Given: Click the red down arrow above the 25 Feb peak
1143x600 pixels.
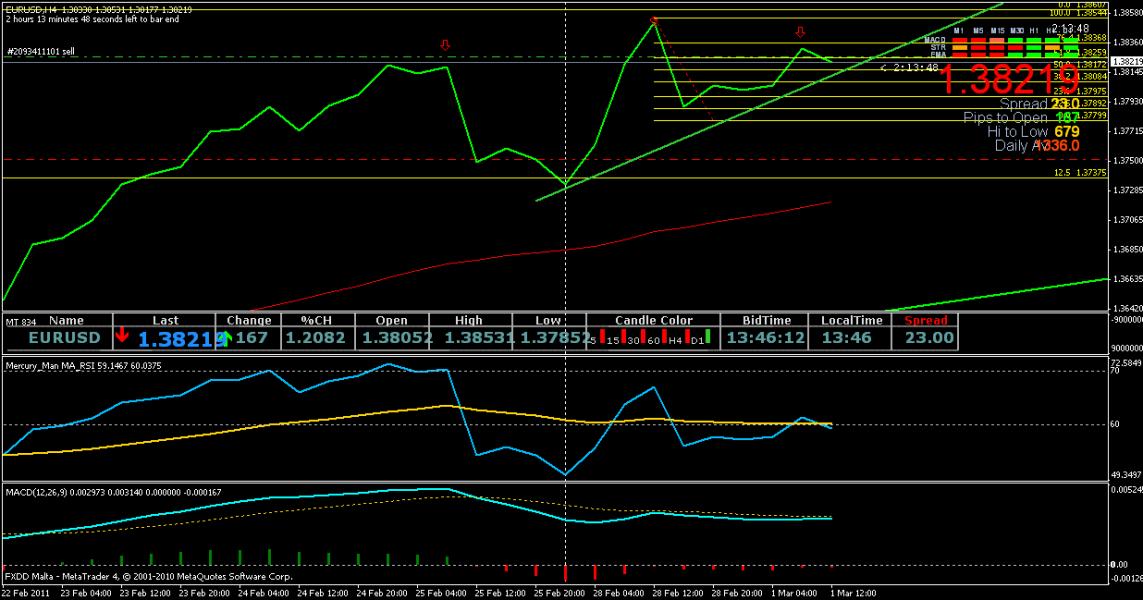Looking at the screenshot, I should 445,45.
